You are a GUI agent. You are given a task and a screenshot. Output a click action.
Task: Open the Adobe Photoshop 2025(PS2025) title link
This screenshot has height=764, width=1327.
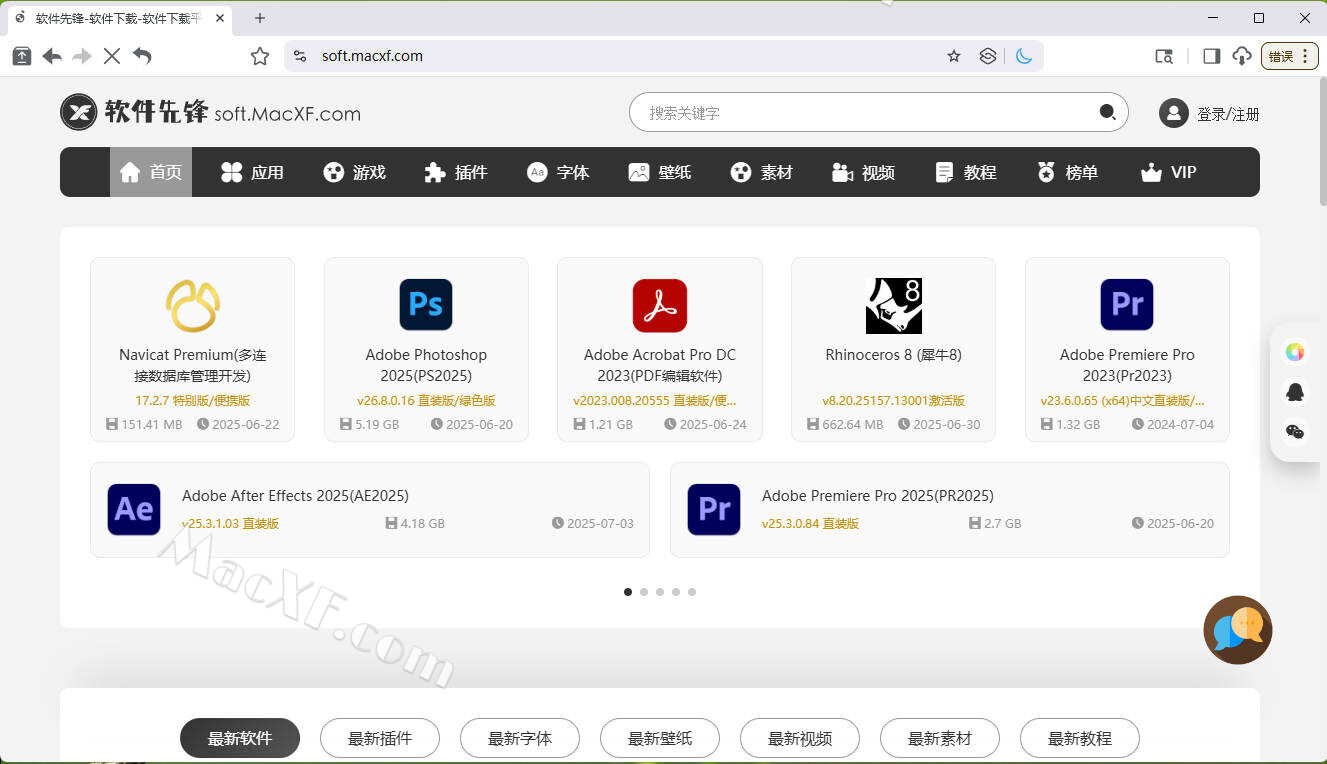click(x=426, y=365)
